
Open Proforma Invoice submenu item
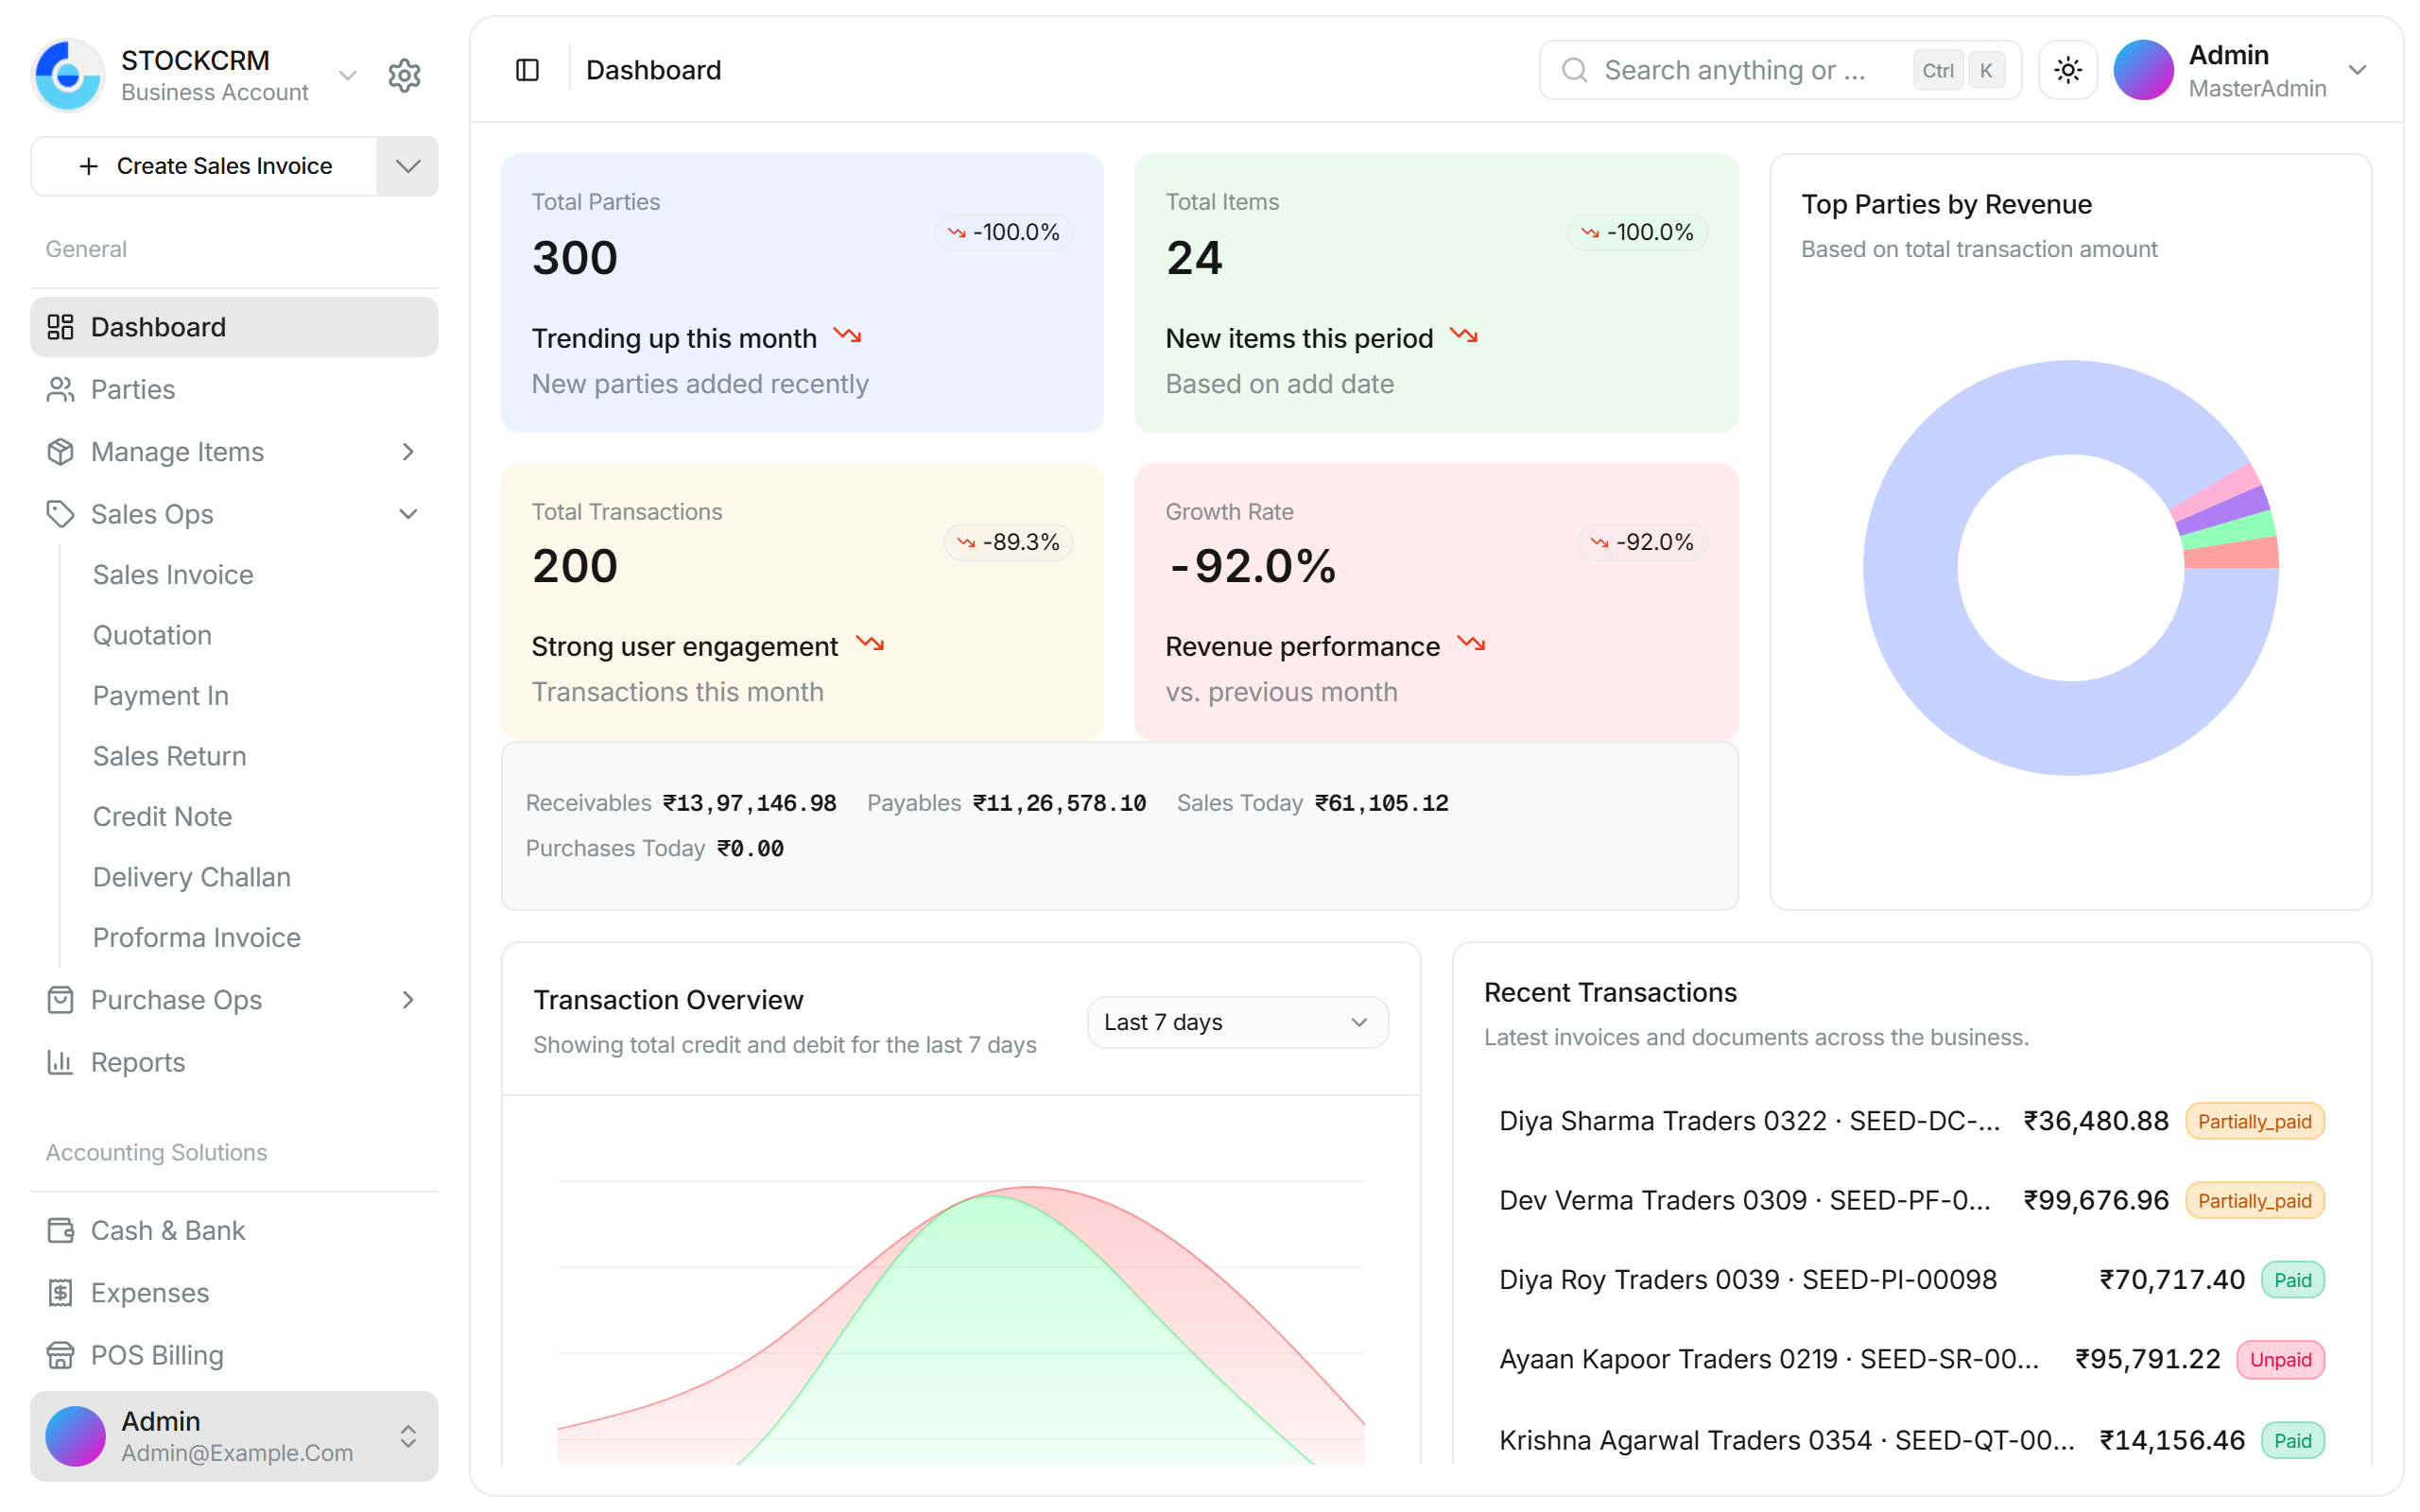[197, 938]
